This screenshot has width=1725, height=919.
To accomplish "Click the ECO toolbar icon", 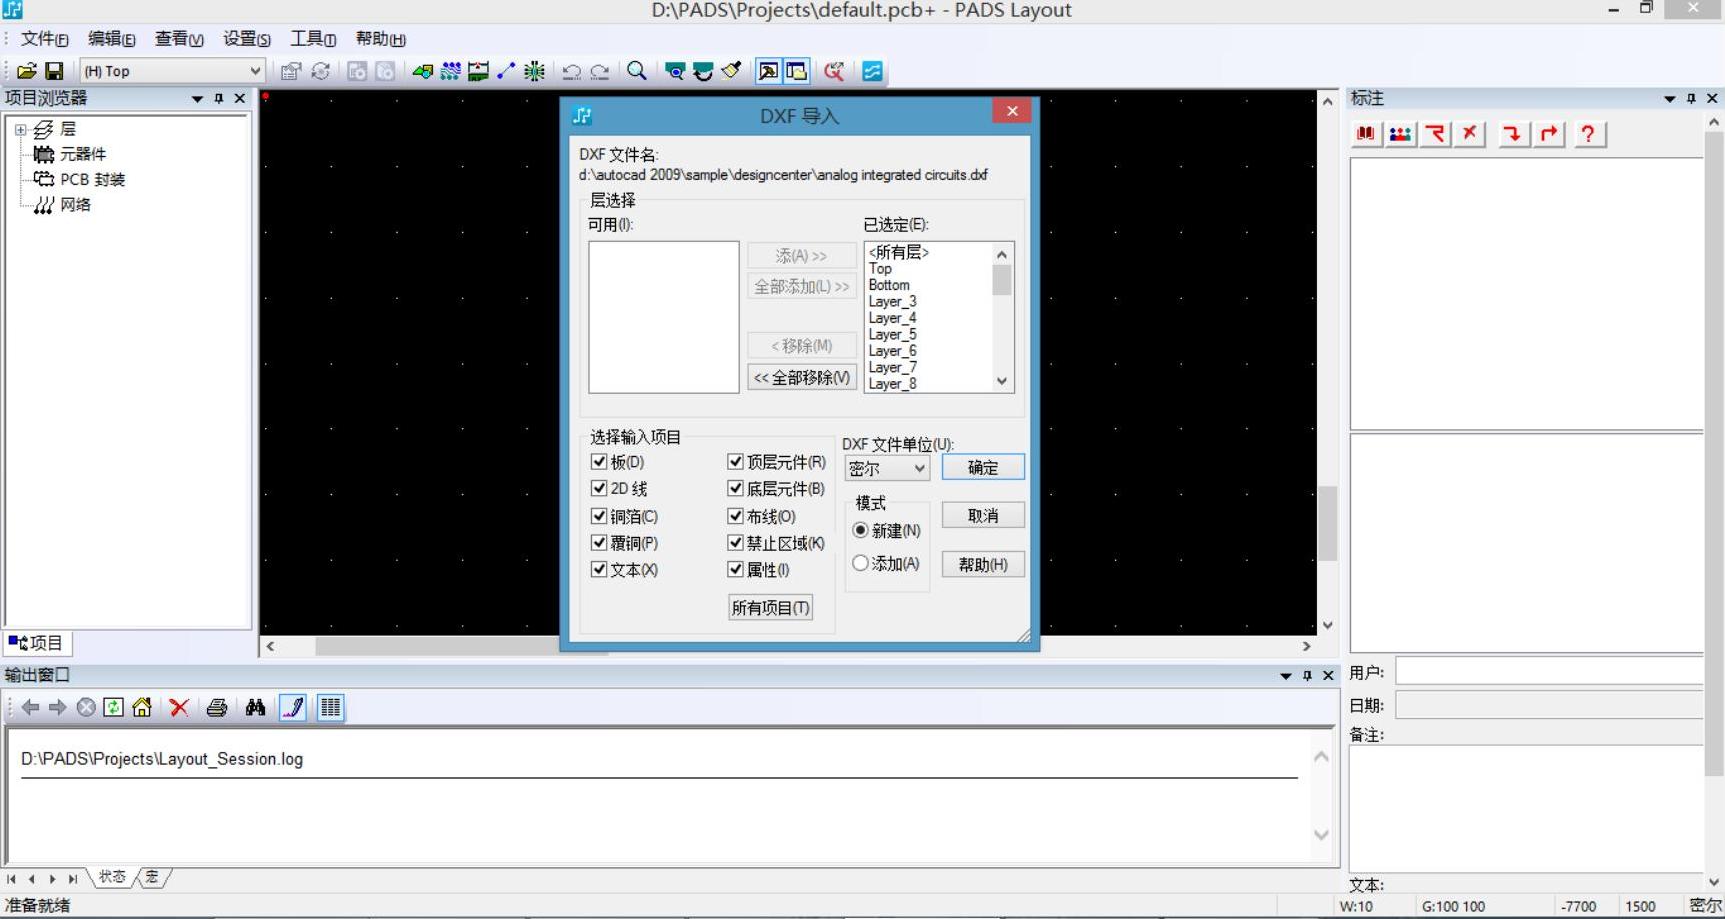I will (507, 71).
